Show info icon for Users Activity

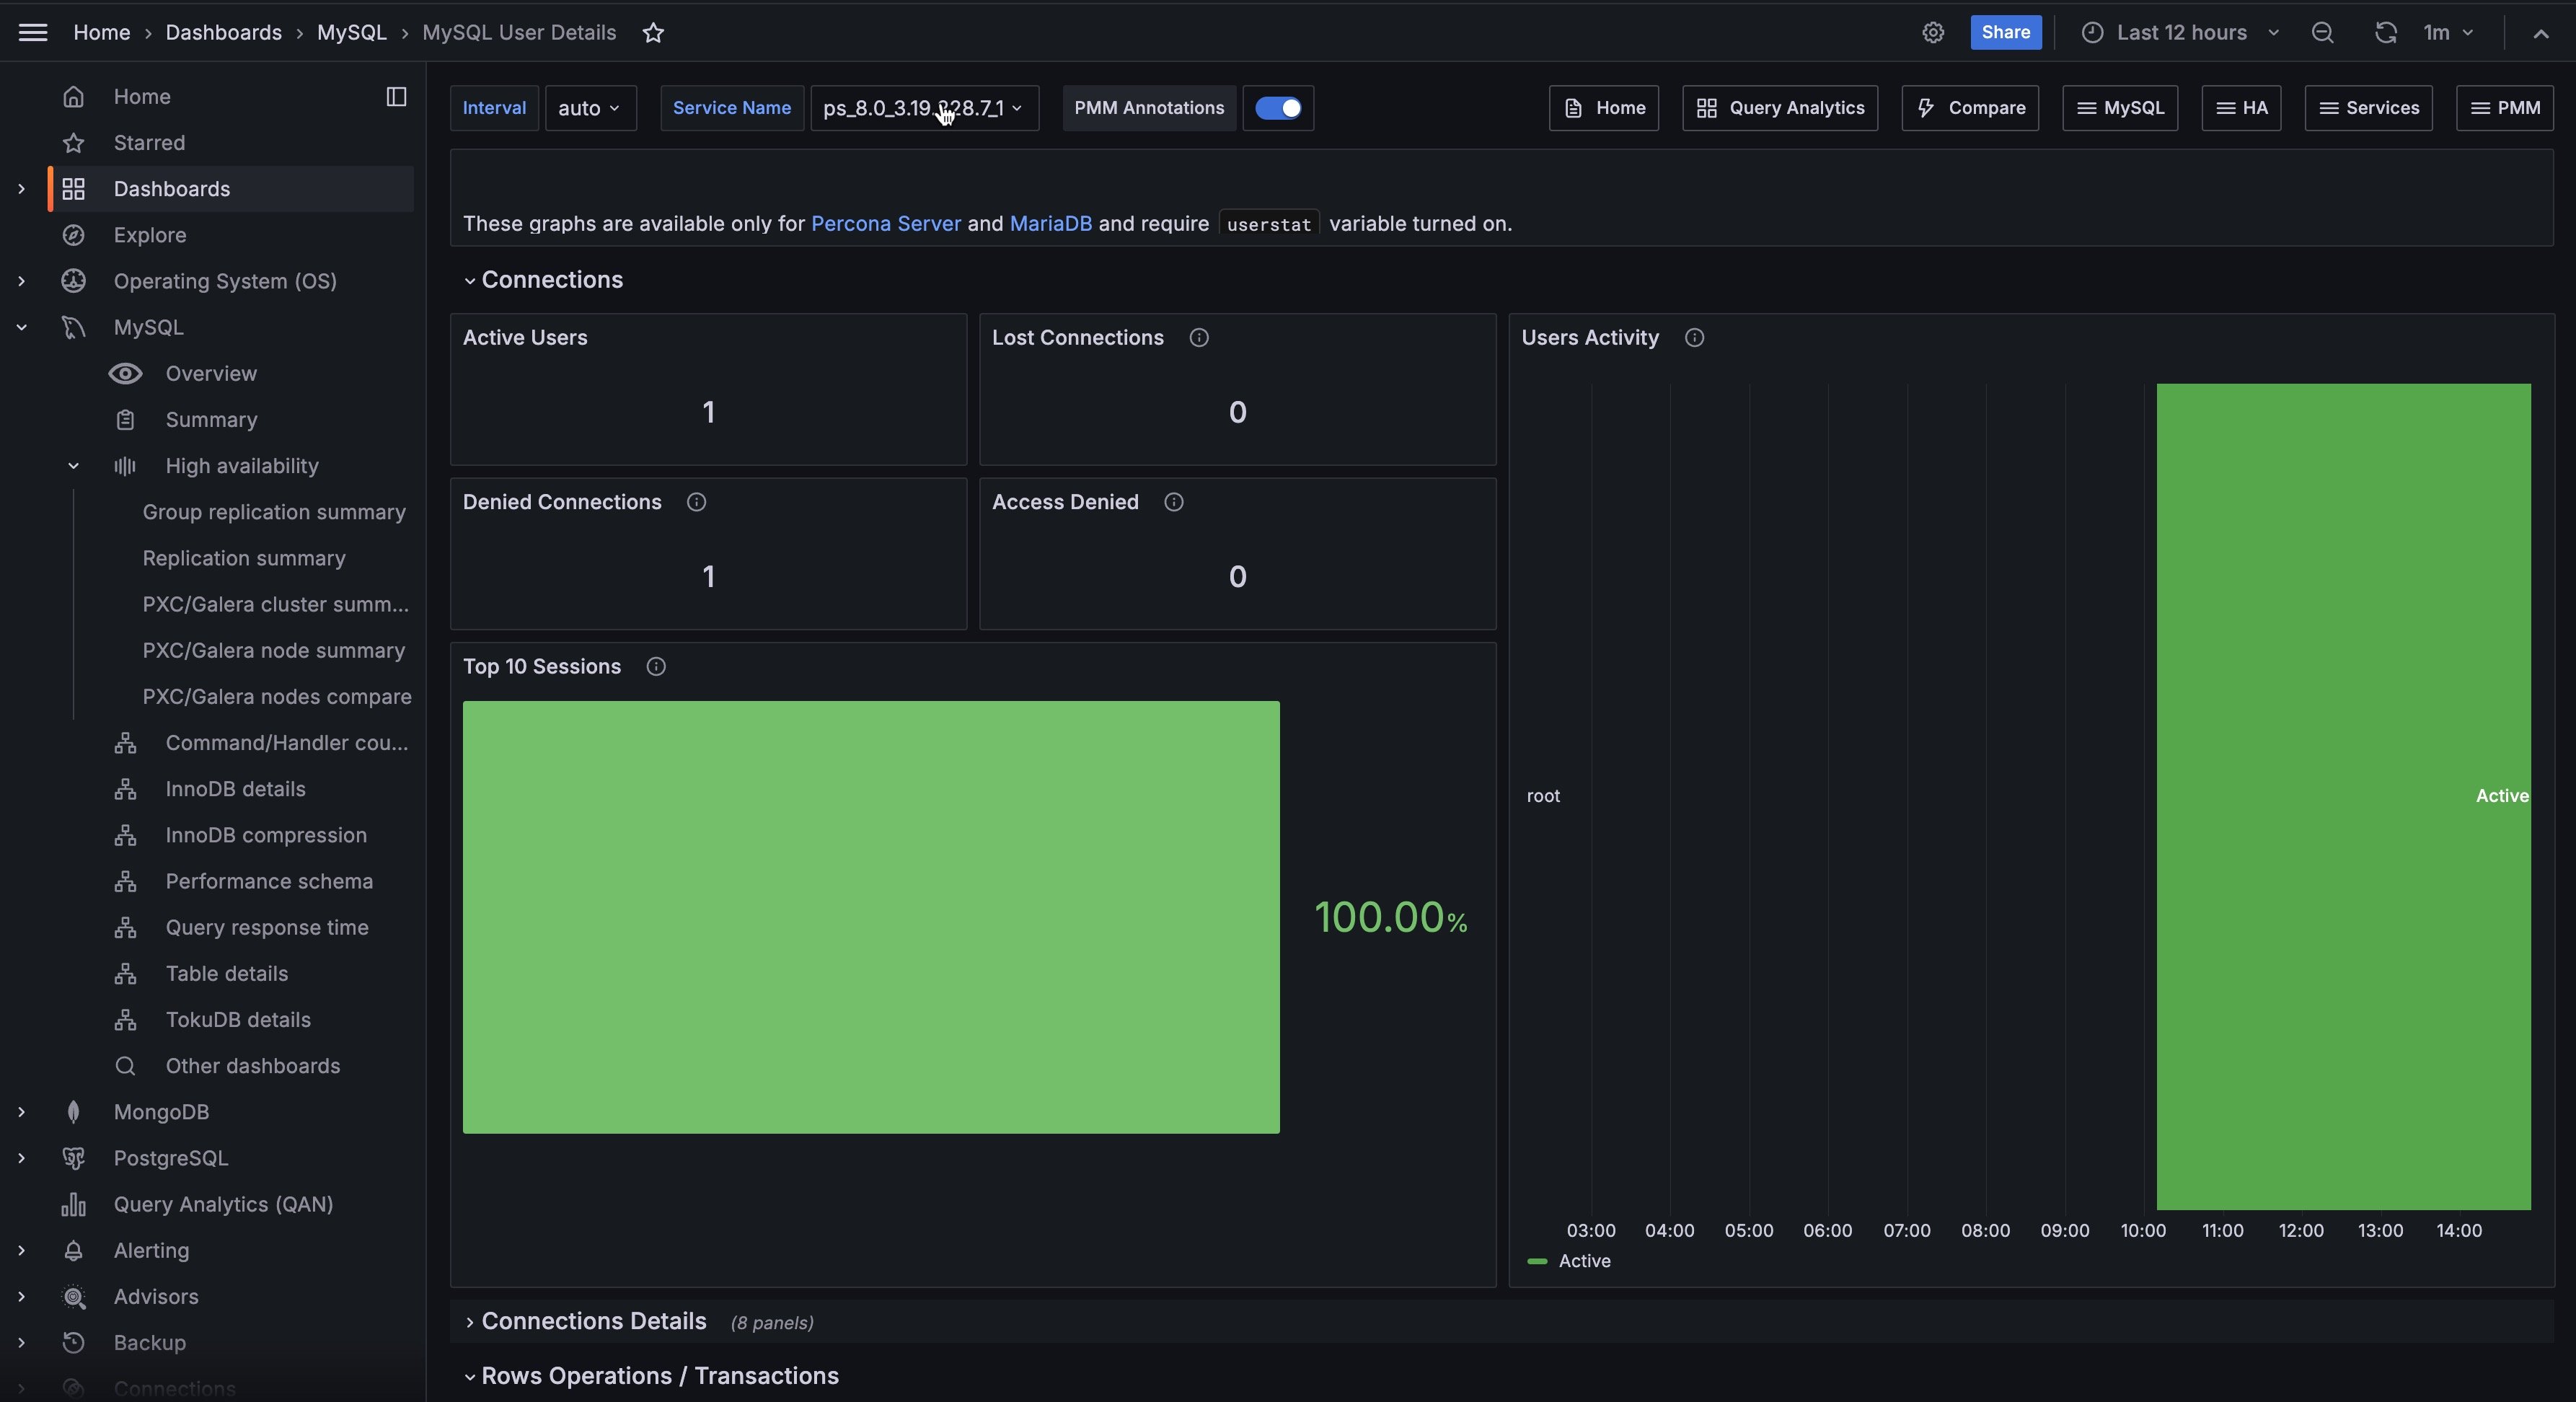pos(1693,338)
